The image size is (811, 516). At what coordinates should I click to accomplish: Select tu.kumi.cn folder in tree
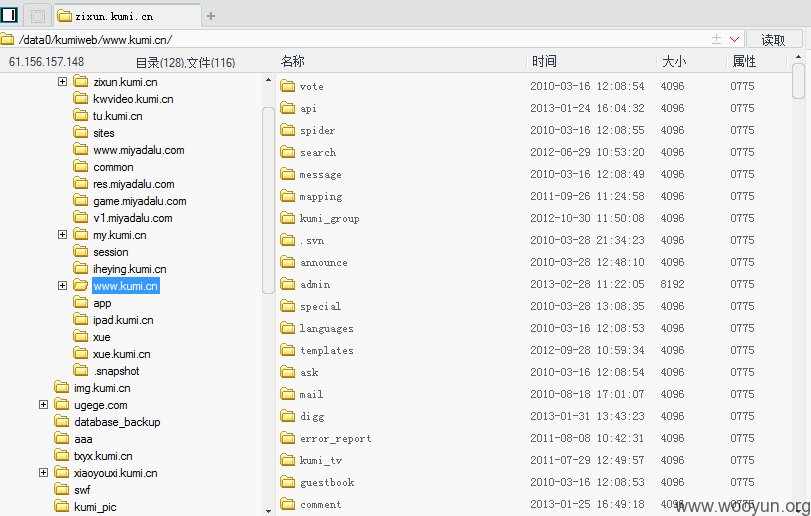tap(117, 116)
